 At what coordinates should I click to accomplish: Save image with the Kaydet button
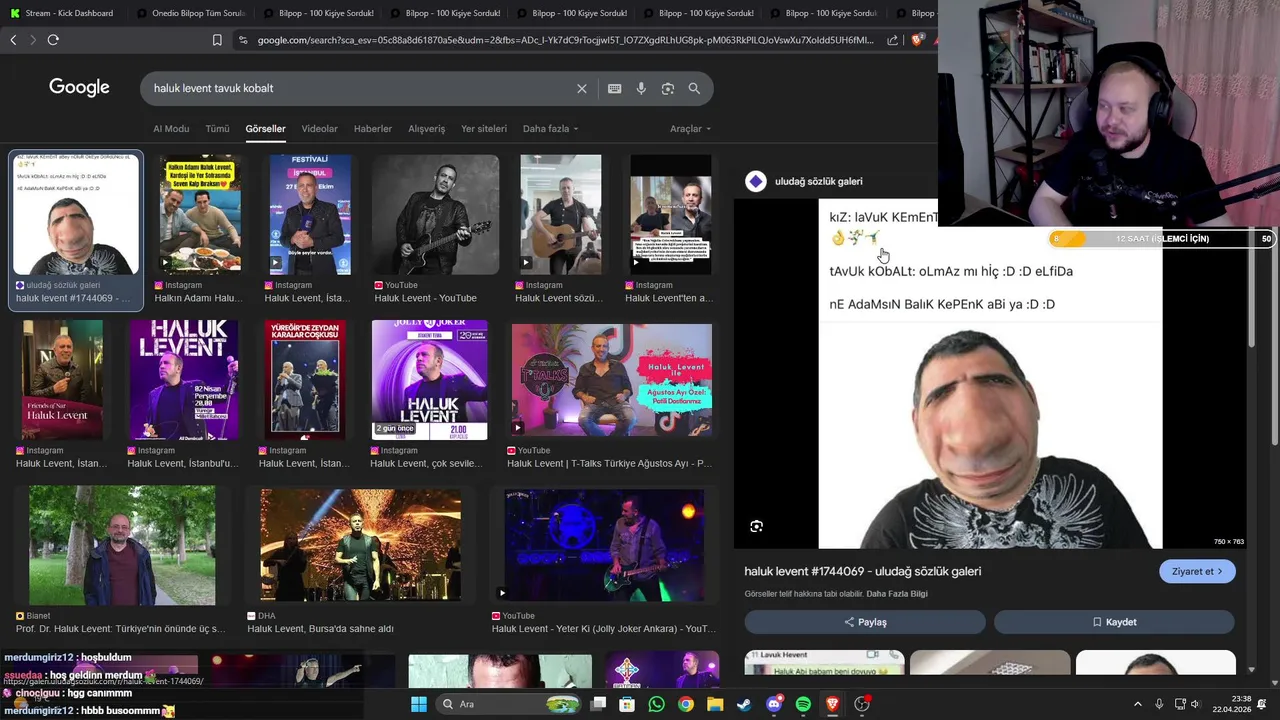(x=1114, y=622)
